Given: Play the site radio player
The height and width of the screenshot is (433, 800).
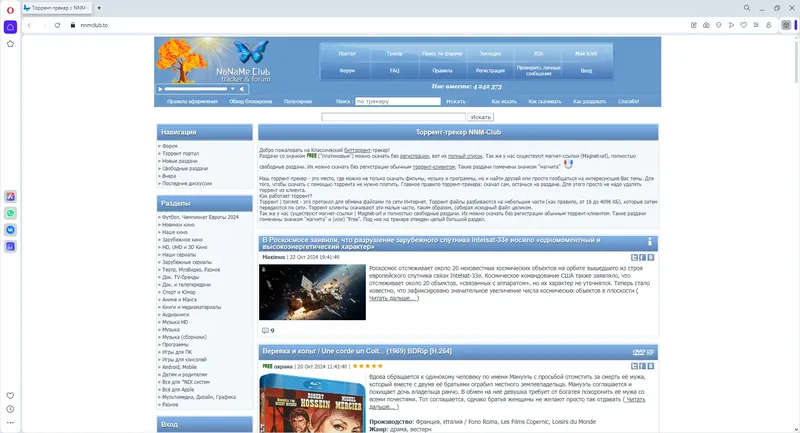Looking at the screenshot, I should [160, 89].
